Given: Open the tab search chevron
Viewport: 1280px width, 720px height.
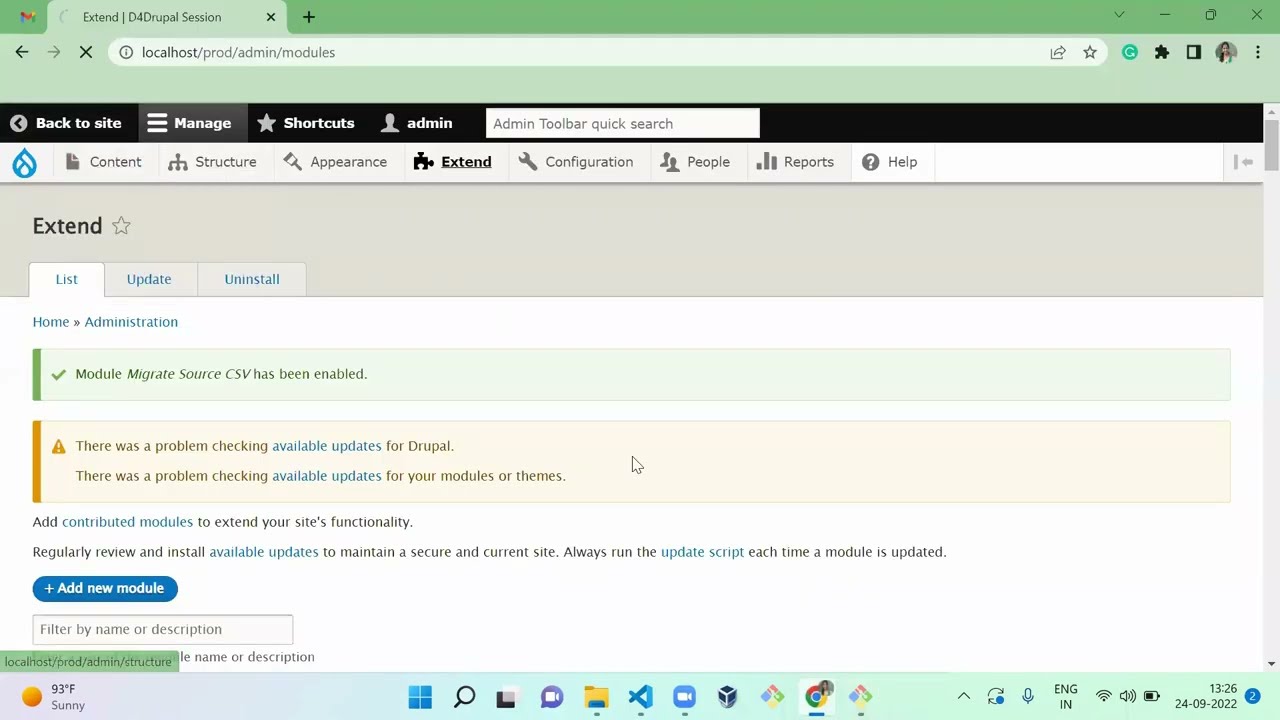Looking at the screenshot, I should [1119, 15].
